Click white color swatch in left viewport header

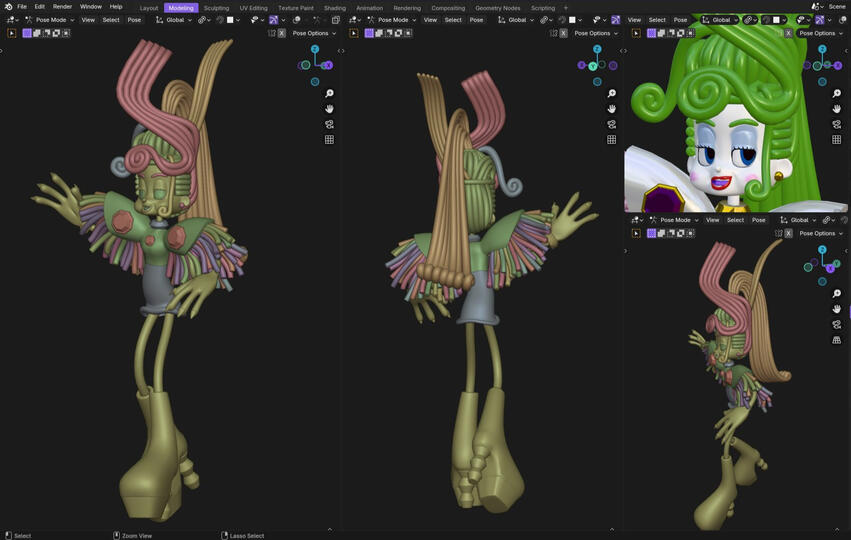pyautogui.click(x=229, y=20)
